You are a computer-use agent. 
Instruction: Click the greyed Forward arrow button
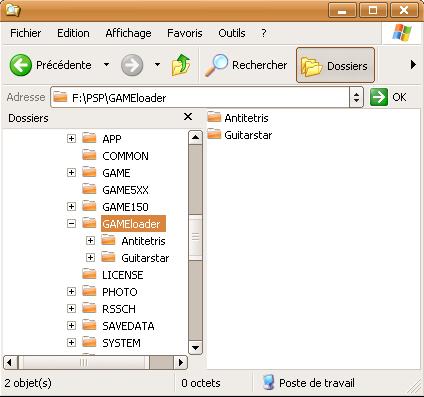point(132,65)
